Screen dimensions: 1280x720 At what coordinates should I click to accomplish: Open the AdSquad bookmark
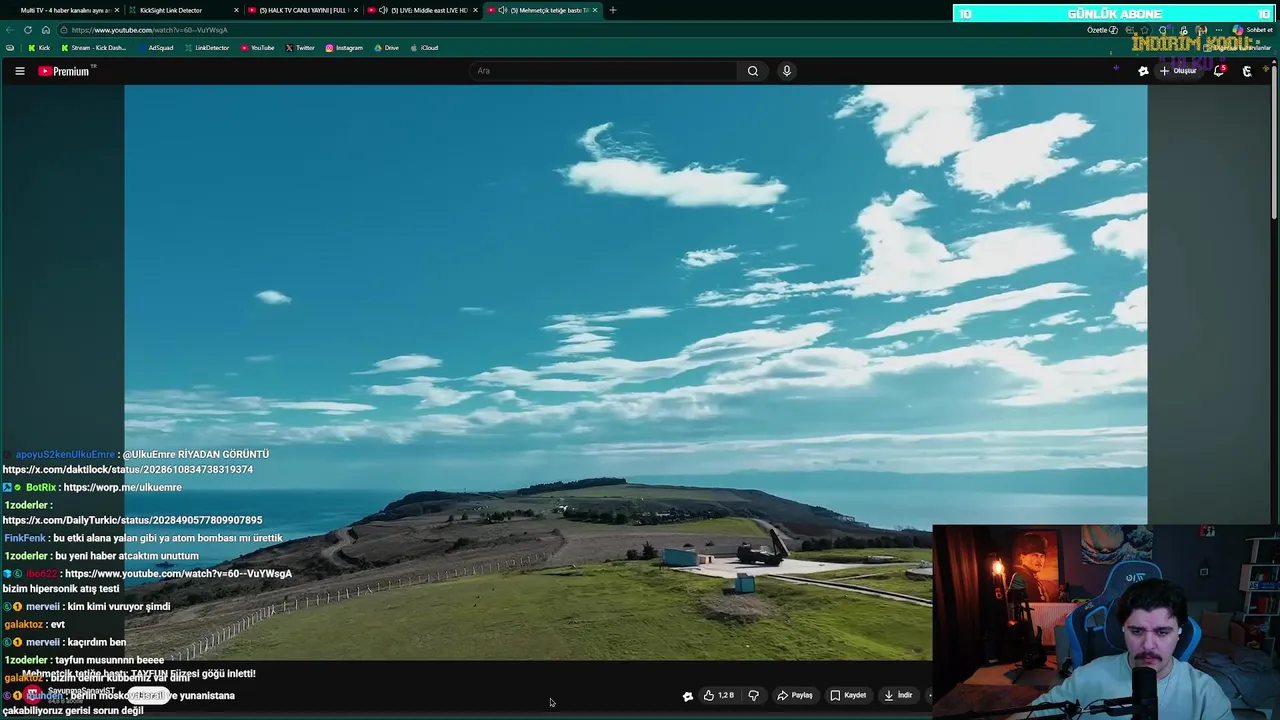click(157, 48)
